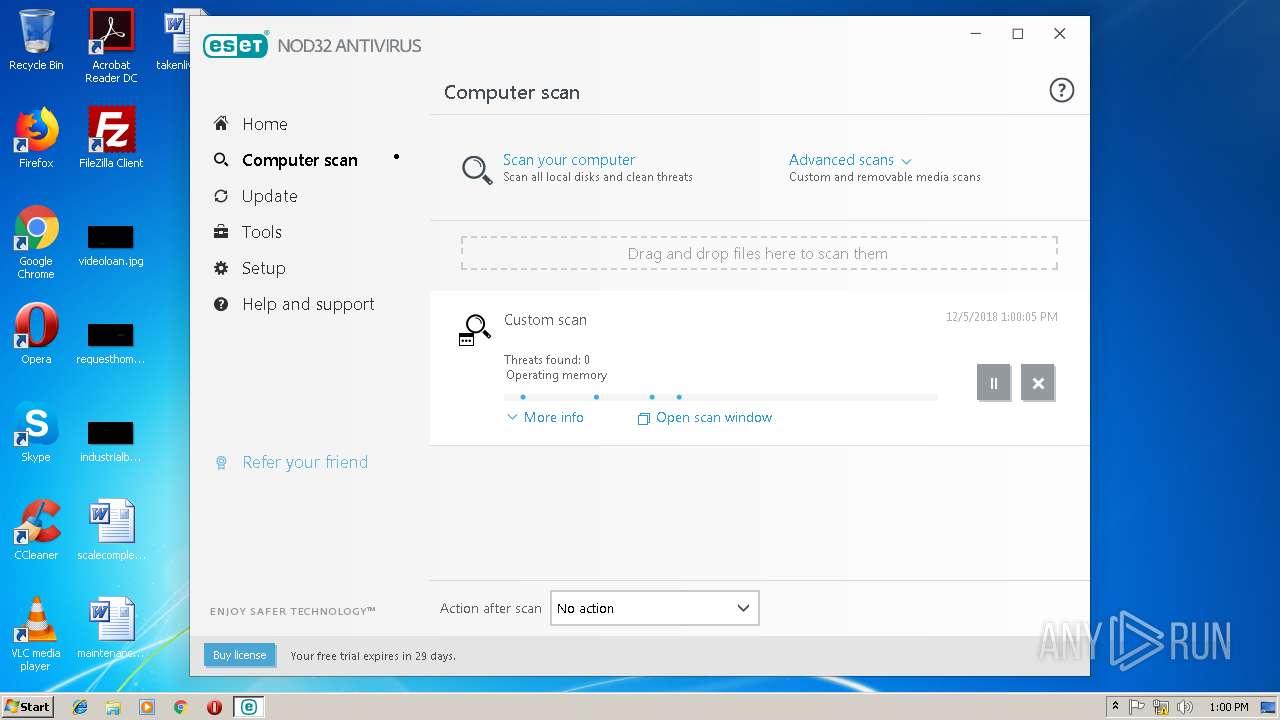Open Windows Explorer from the taskbar
1280x720 pixels.
pos(113,707)
